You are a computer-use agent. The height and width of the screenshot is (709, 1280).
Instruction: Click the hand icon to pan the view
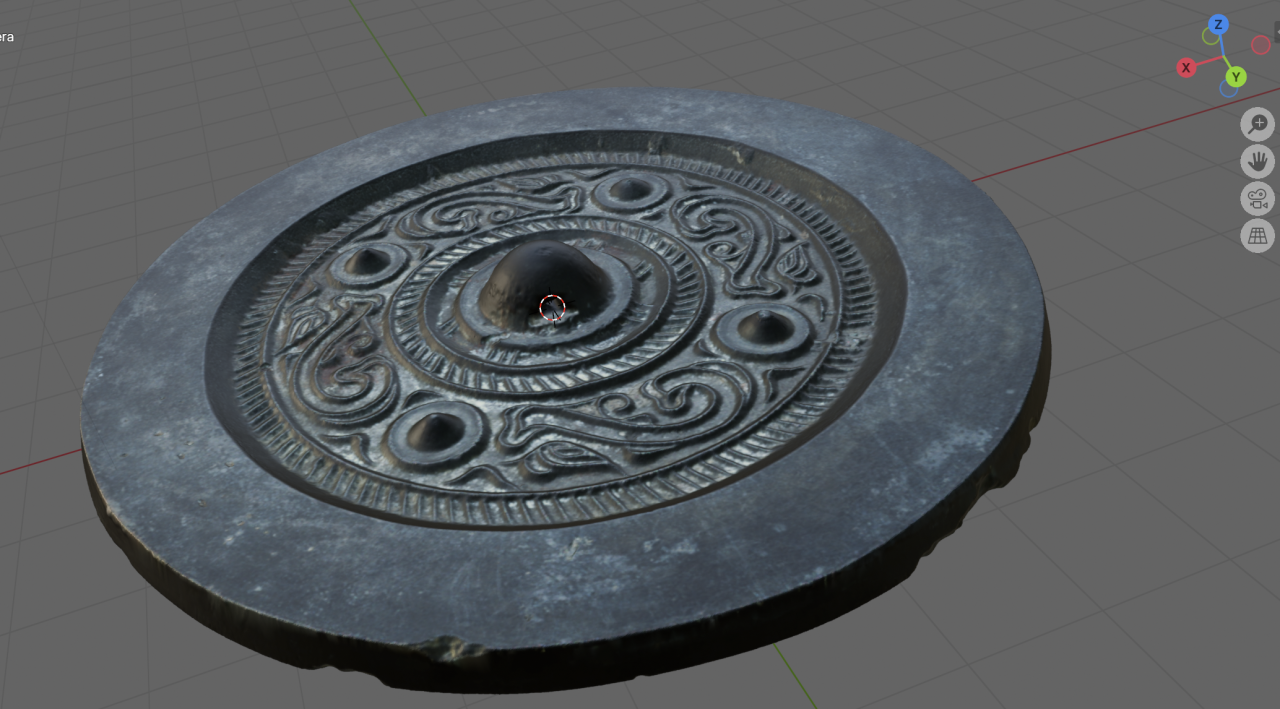coord(1257,161)
